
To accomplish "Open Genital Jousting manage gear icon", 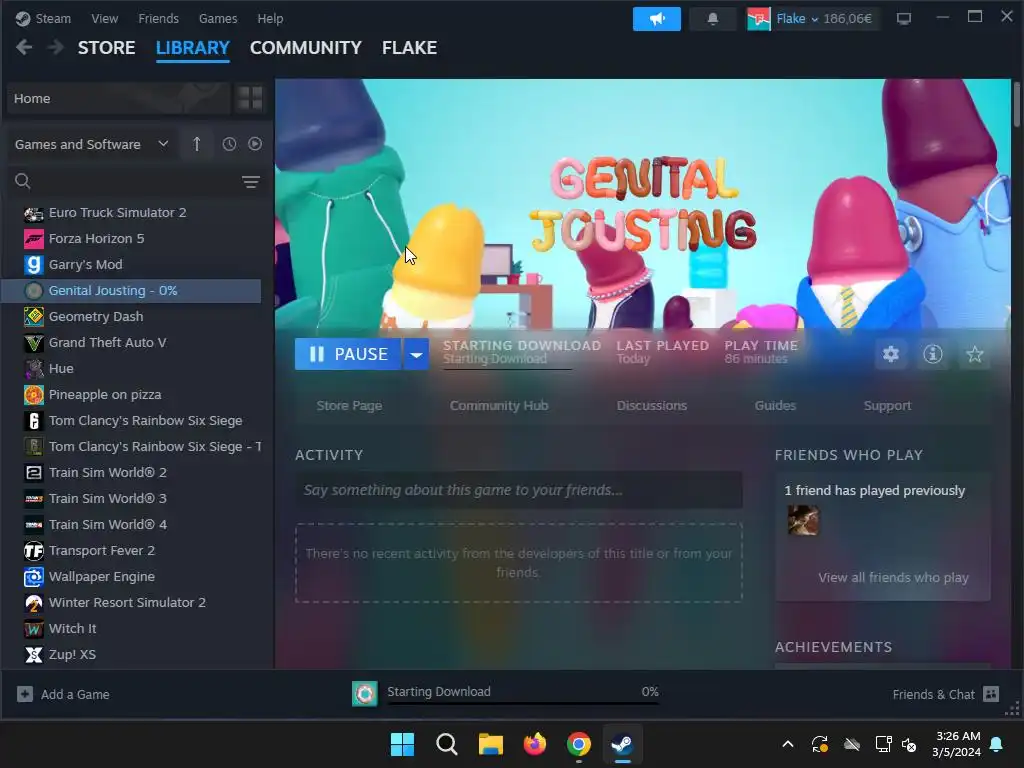I will [x=891, y=354].
